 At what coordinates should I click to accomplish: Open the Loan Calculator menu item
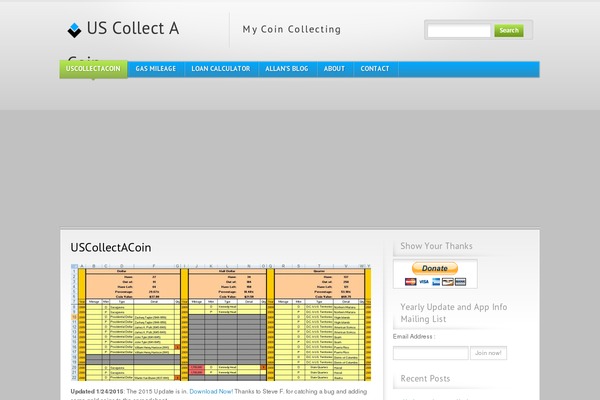click(x=221, y=69)
